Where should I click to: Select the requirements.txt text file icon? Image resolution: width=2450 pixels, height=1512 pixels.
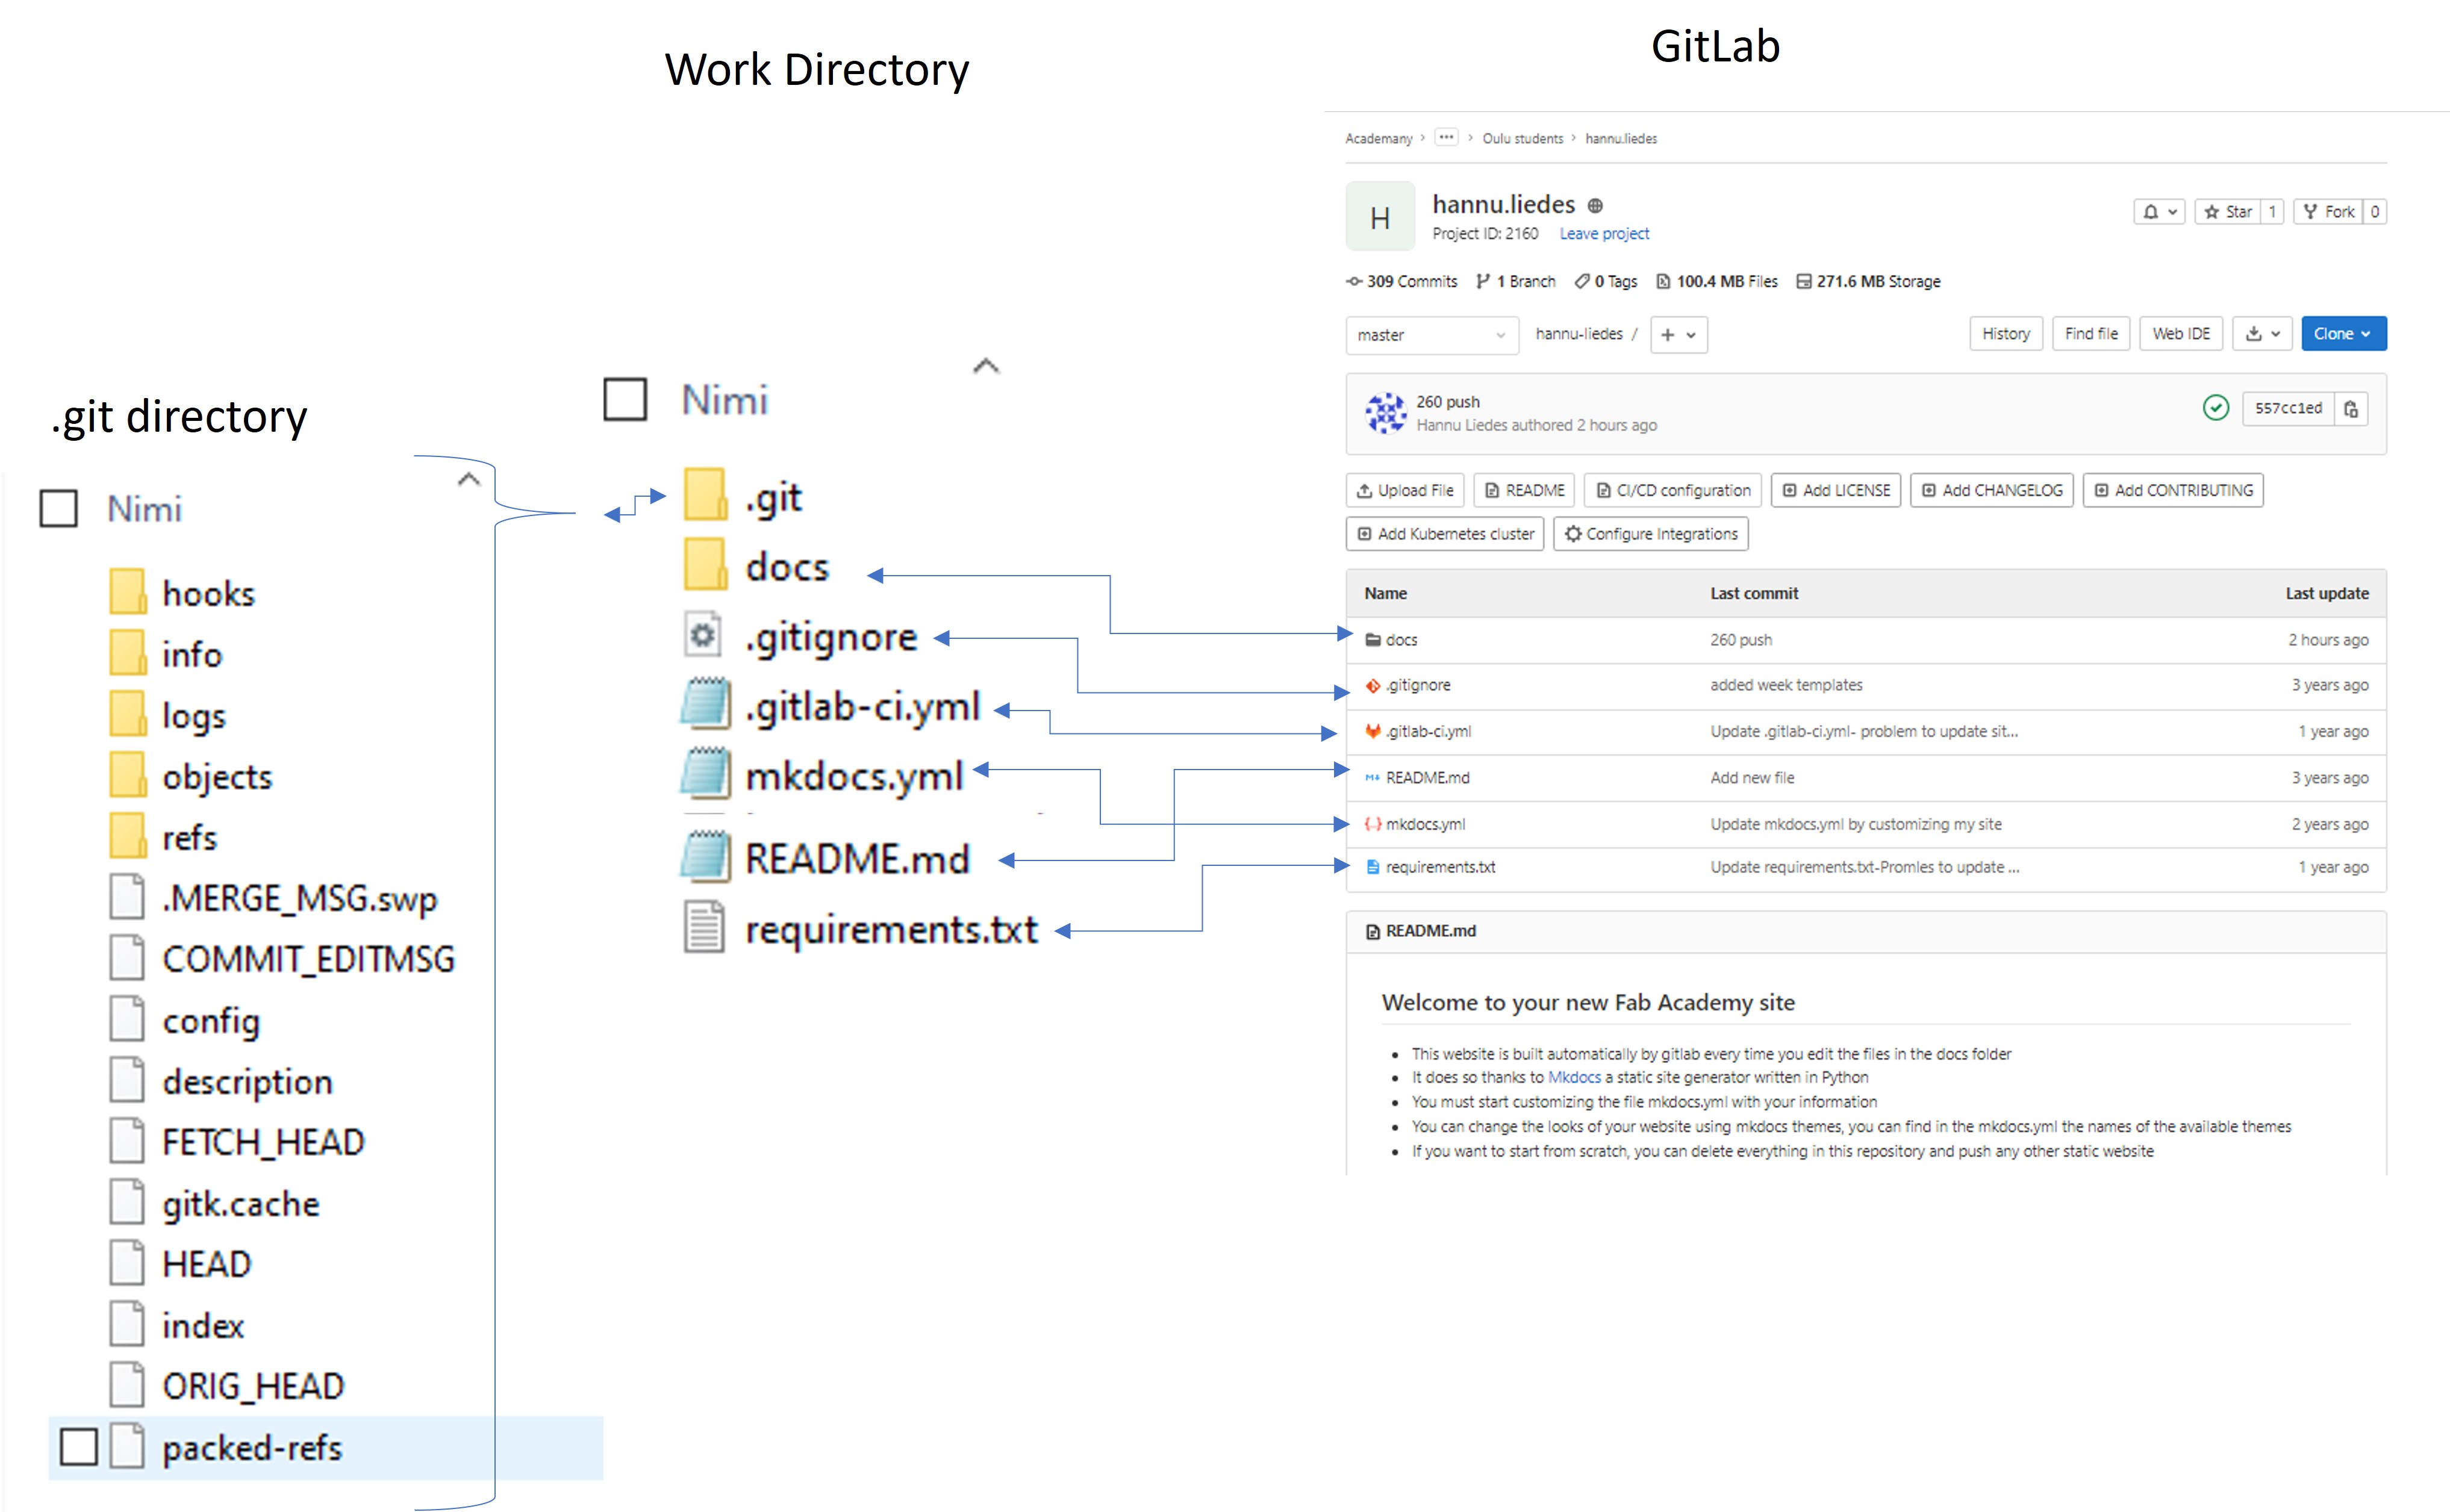pos(704,927)
